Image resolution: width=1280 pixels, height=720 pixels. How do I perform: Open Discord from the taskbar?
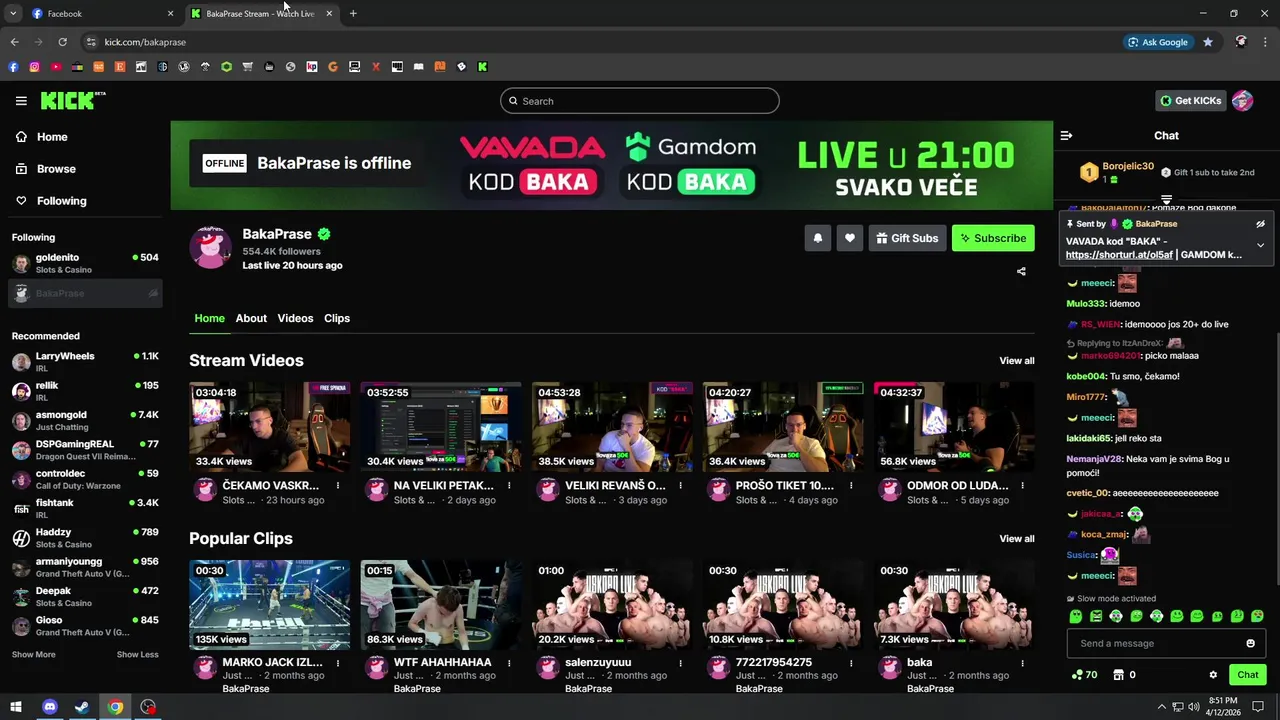(50, 707)
